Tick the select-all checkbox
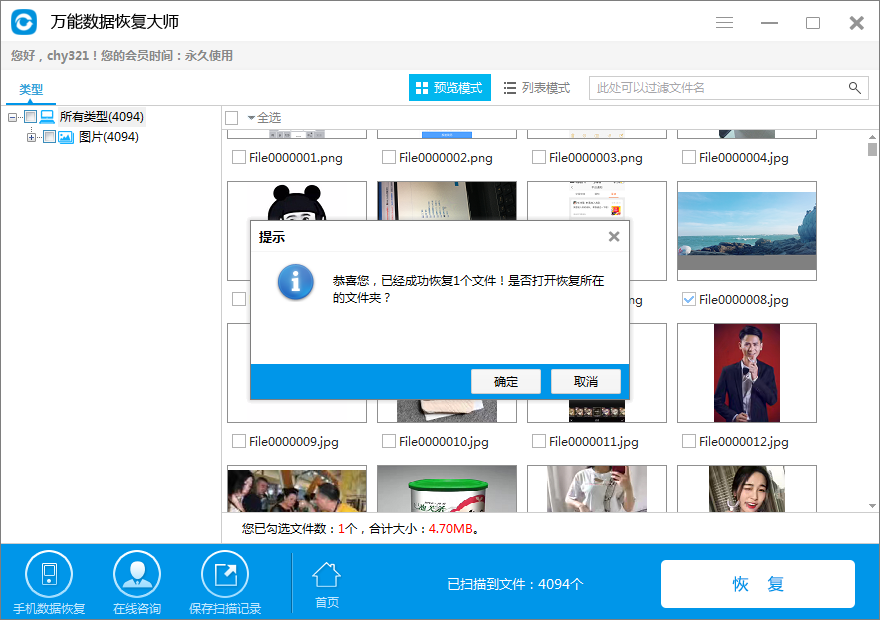This screenshot has height=620, width=880. pyautogui.click(x=232, y=118)
